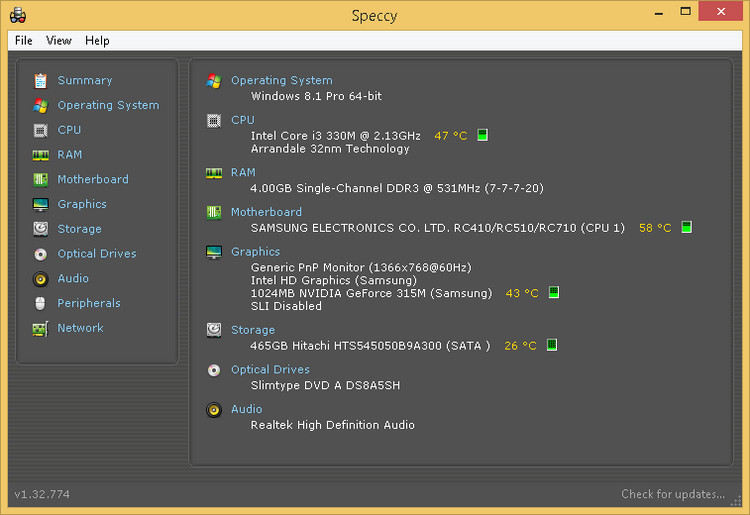
Task: Open the Storage section from sidebar
Action: click(79, 229)
